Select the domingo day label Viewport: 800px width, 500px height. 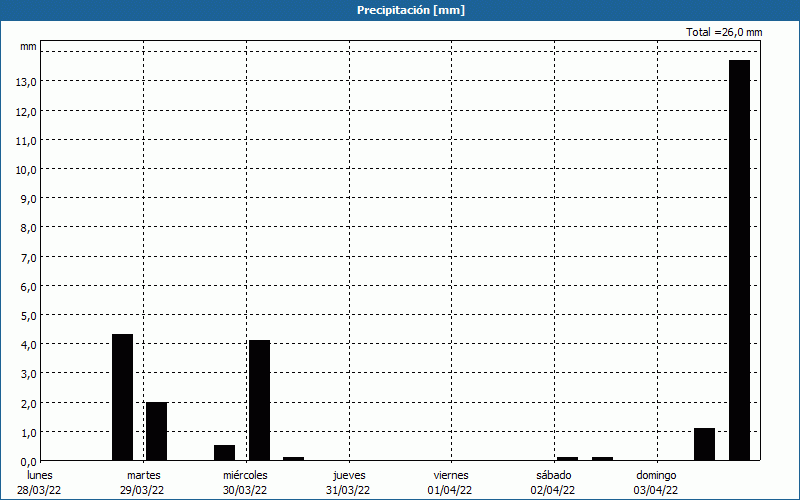point(657,476)
